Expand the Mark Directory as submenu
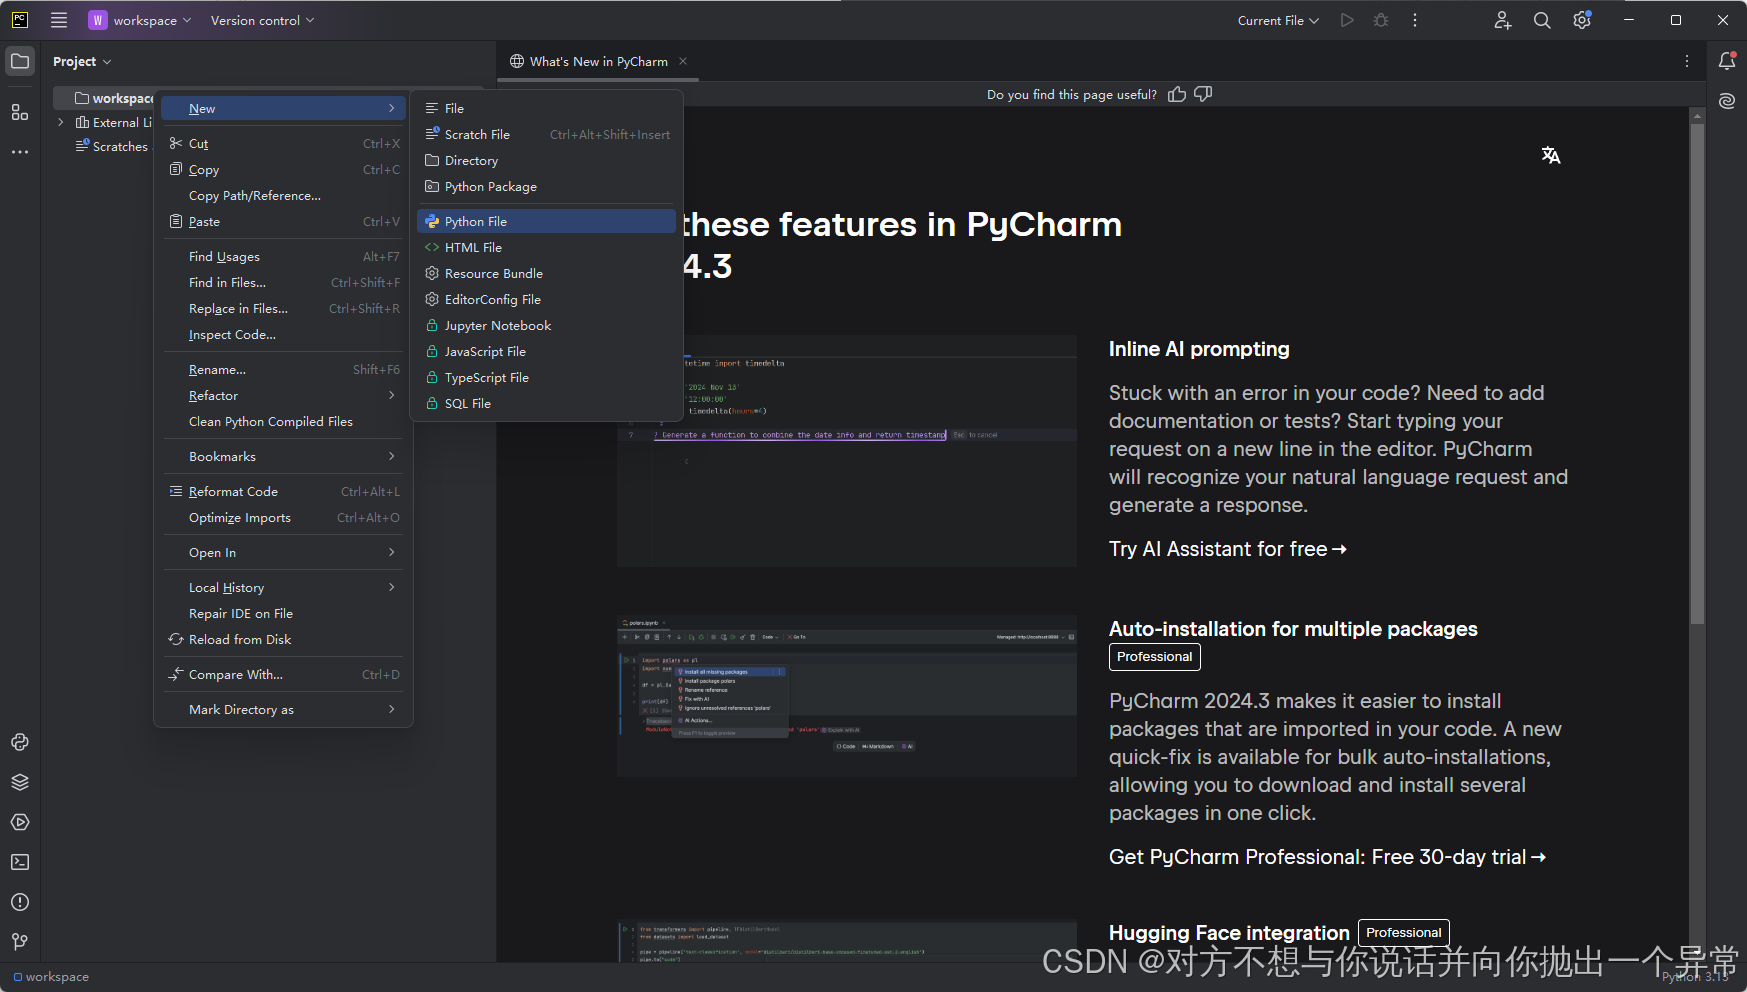Screen dimensions: 1747x992 pos(284,710)
